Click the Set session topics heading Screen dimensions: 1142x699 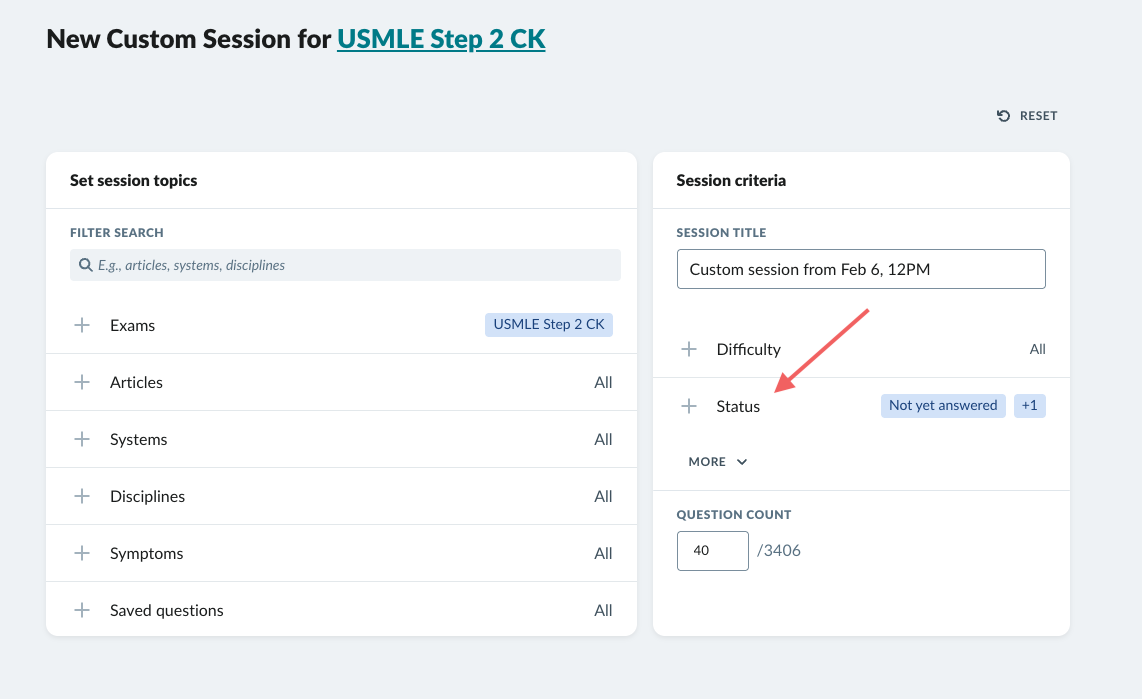(133, 181)
